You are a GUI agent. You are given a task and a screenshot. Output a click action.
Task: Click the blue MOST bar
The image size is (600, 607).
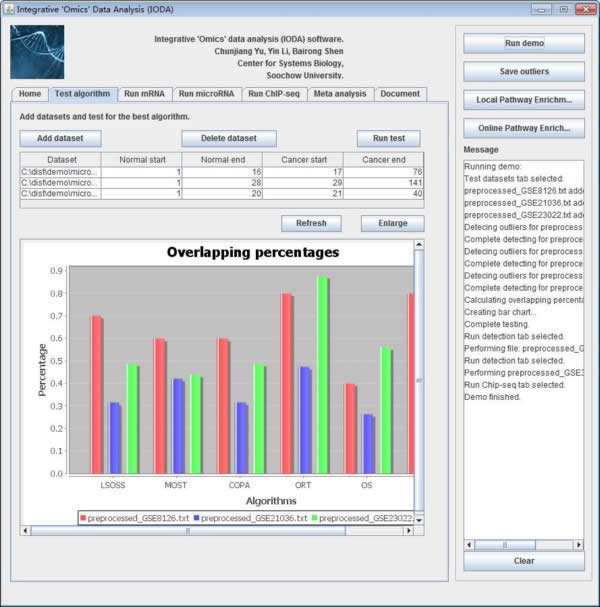[x=178, y=426]
